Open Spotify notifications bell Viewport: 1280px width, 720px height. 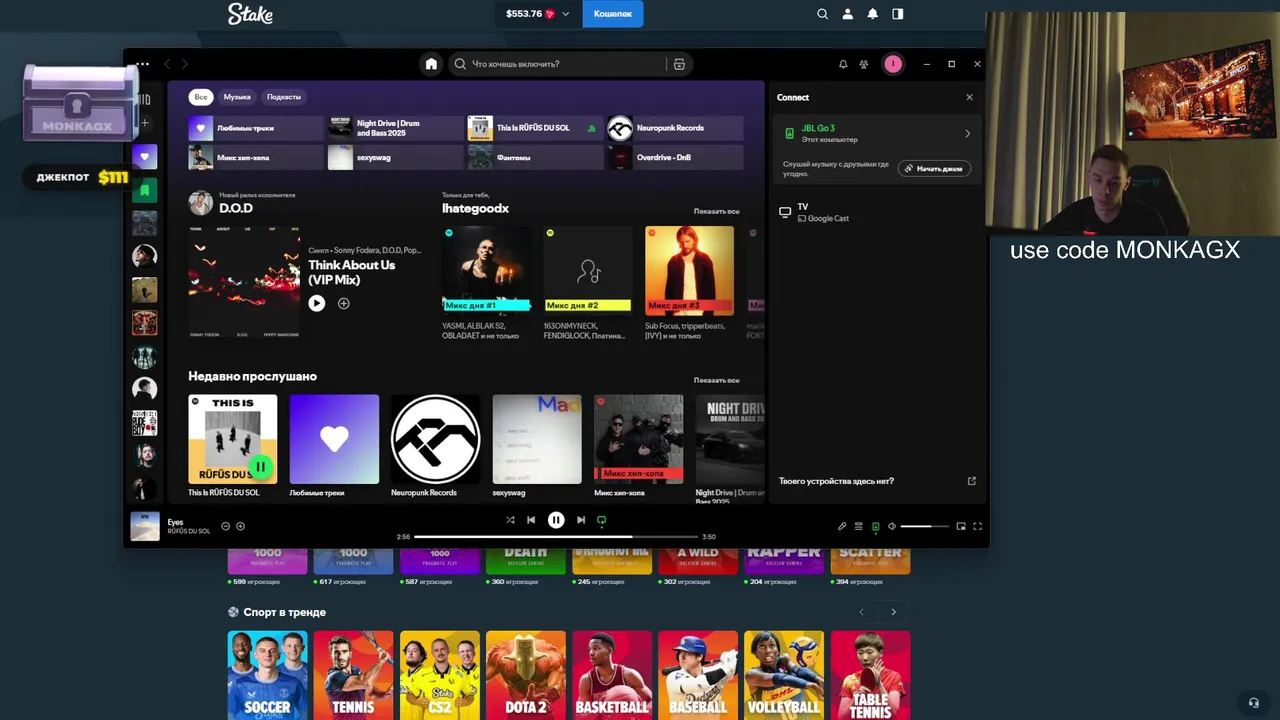point(843,64)
